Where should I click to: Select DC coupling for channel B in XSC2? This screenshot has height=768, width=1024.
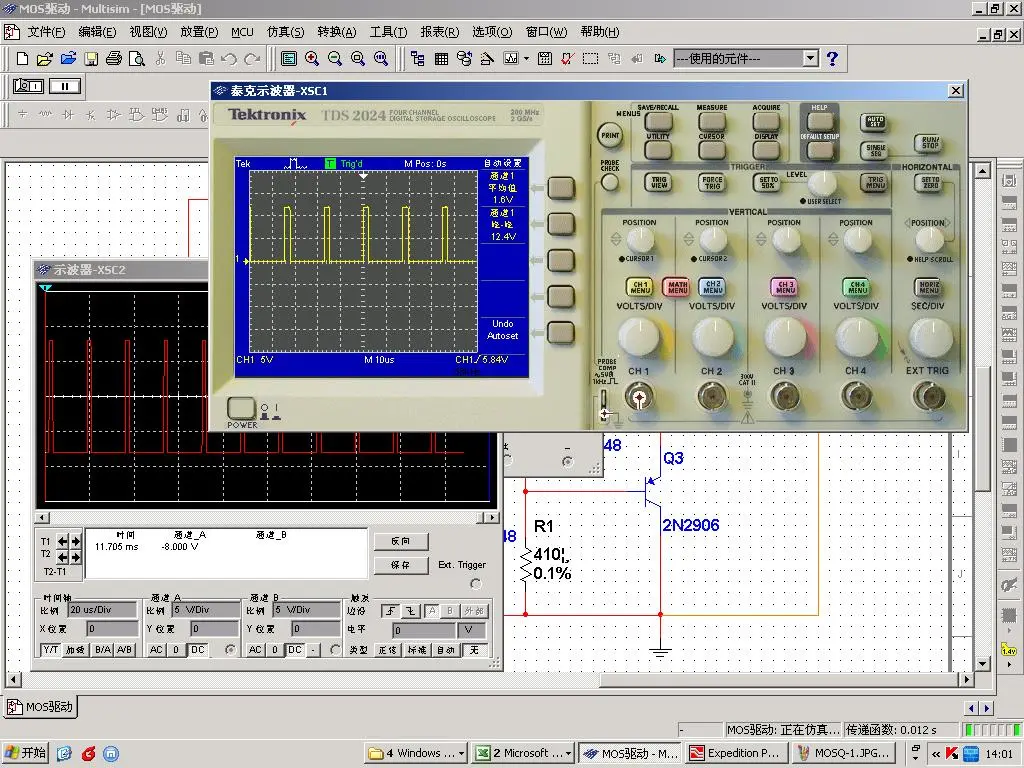click(x=295, y=650)
